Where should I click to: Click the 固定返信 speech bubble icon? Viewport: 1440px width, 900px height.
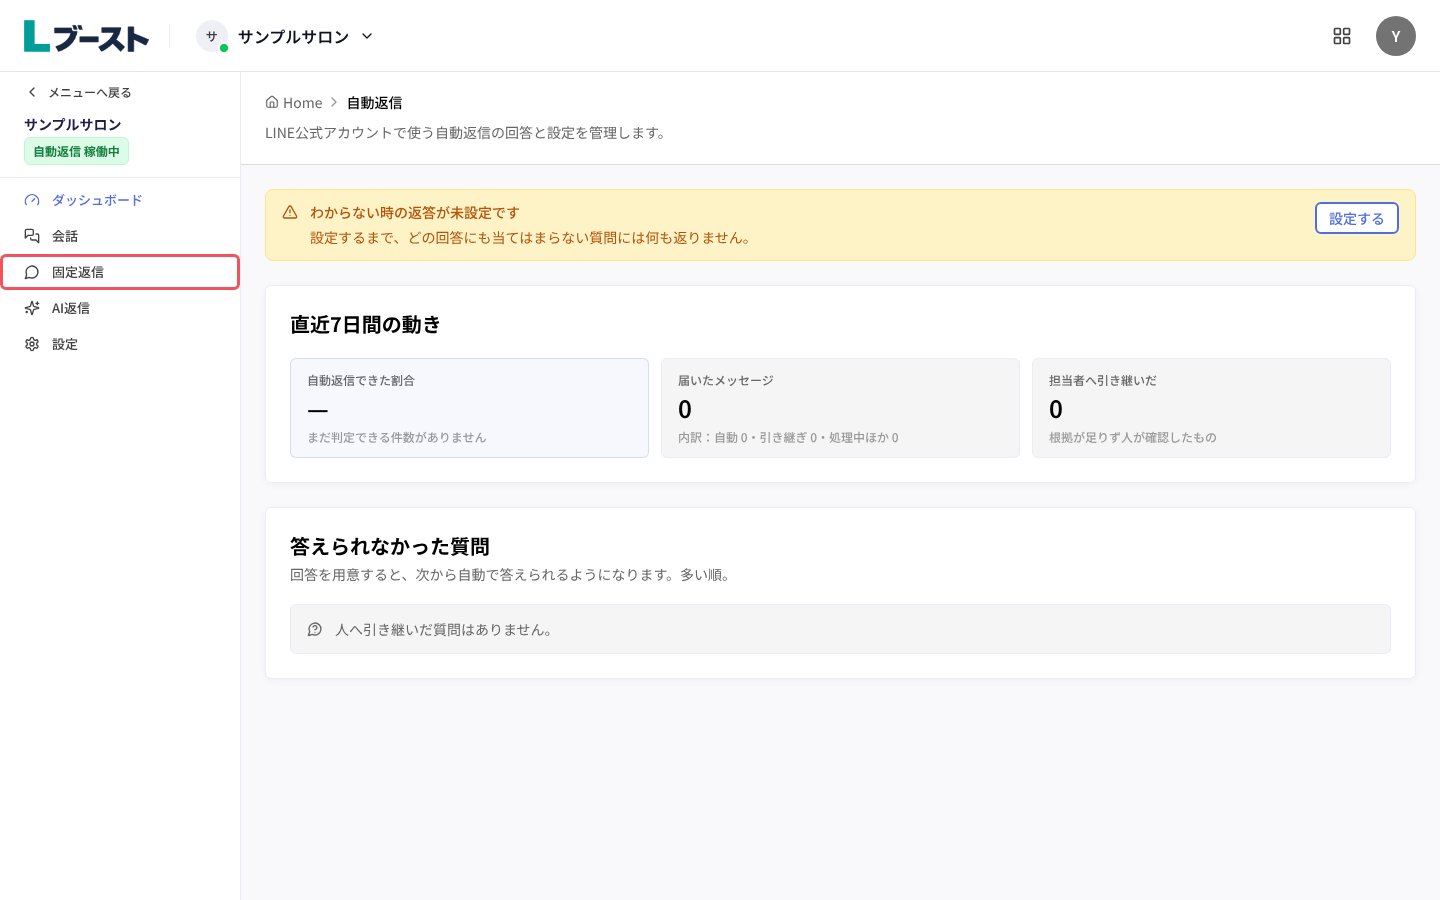pyautogui.click(x=32, y=272)
